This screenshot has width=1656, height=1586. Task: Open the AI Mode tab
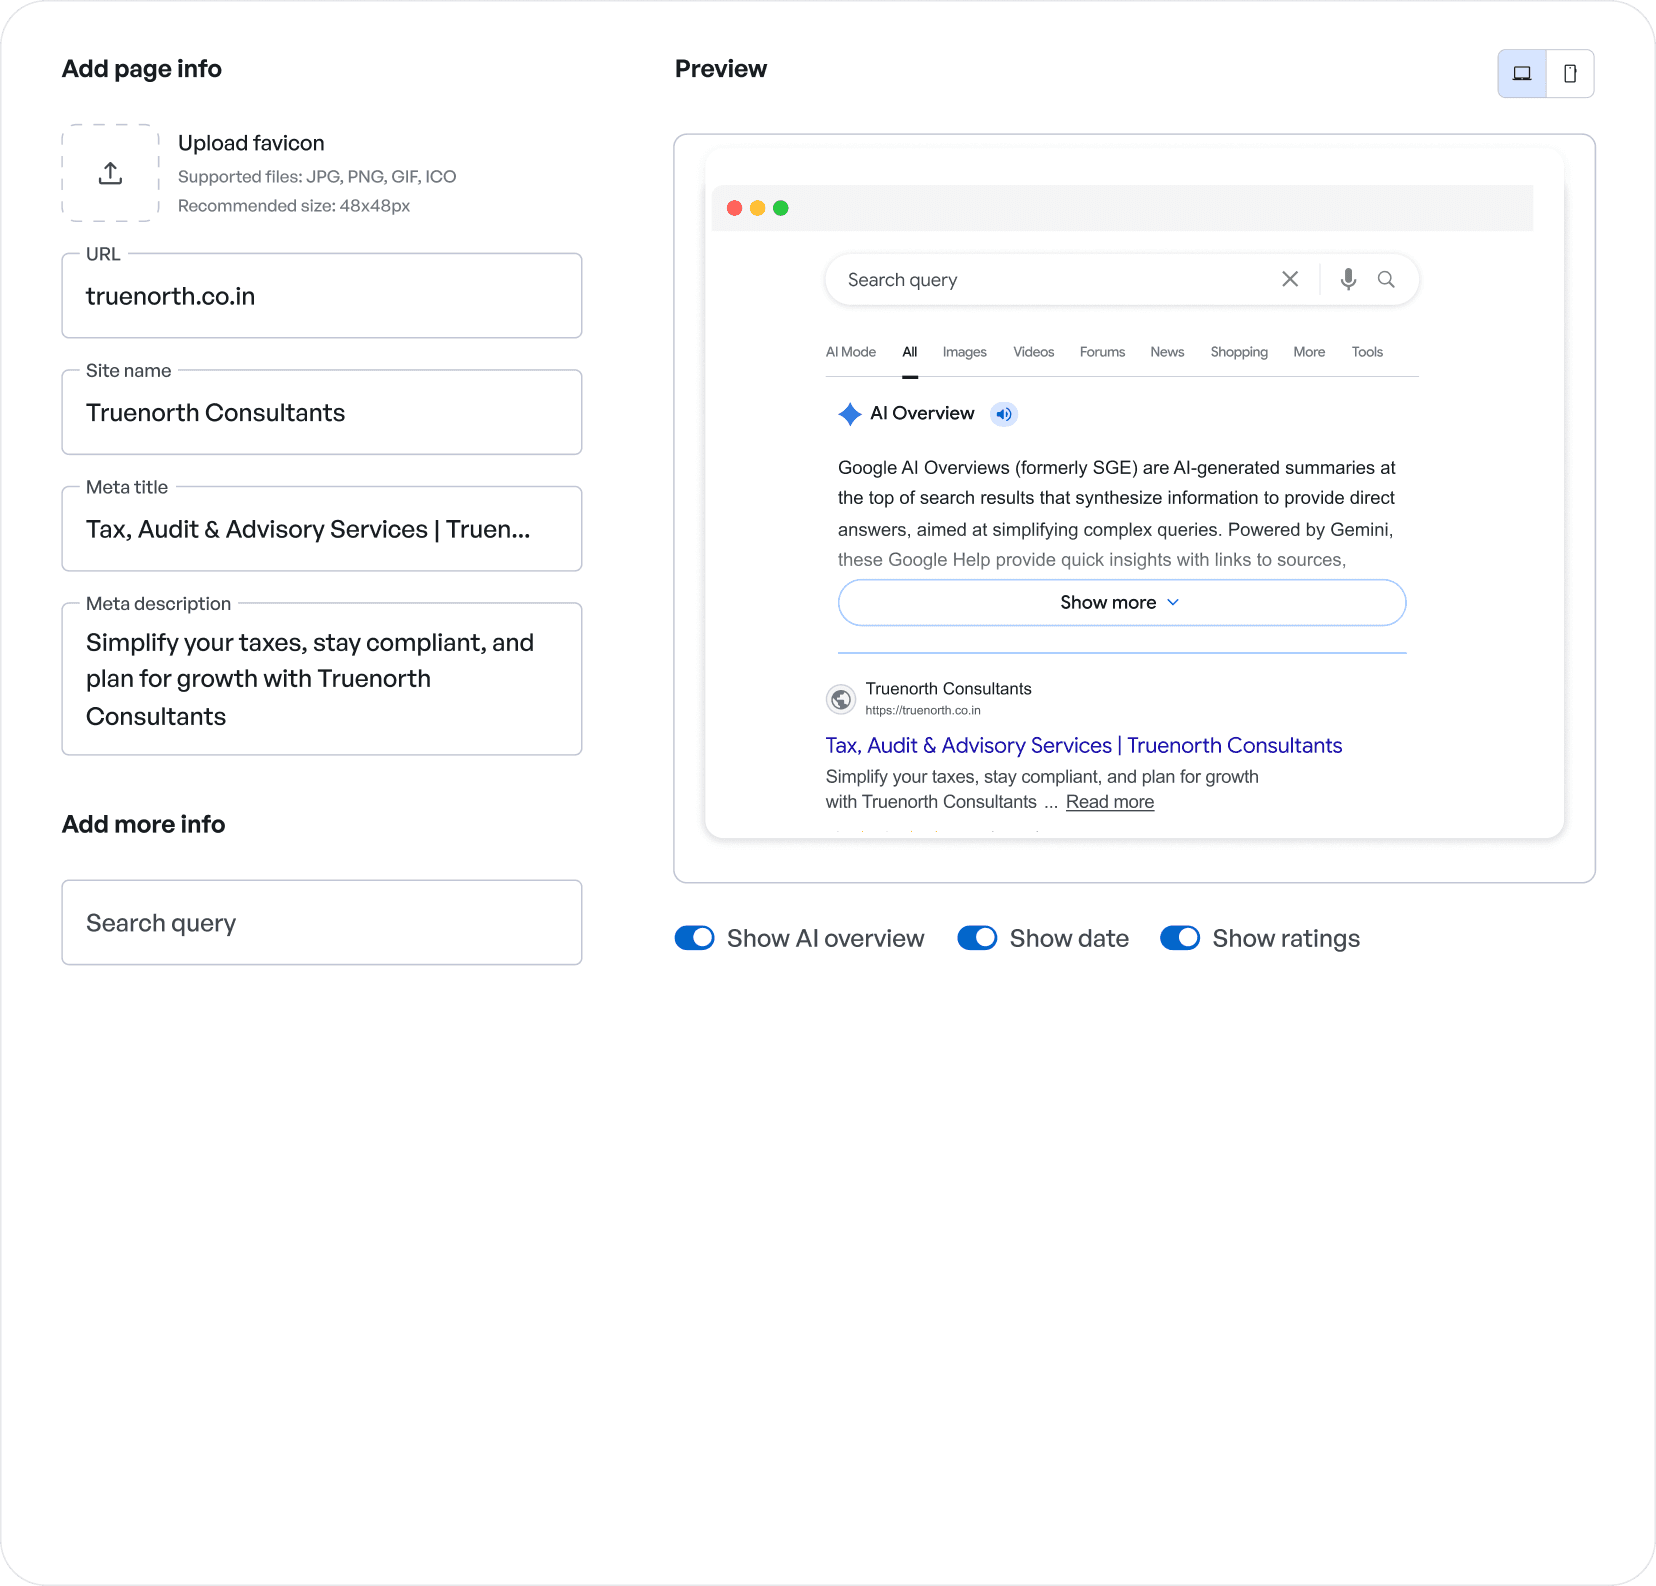[x=851, y=352]
